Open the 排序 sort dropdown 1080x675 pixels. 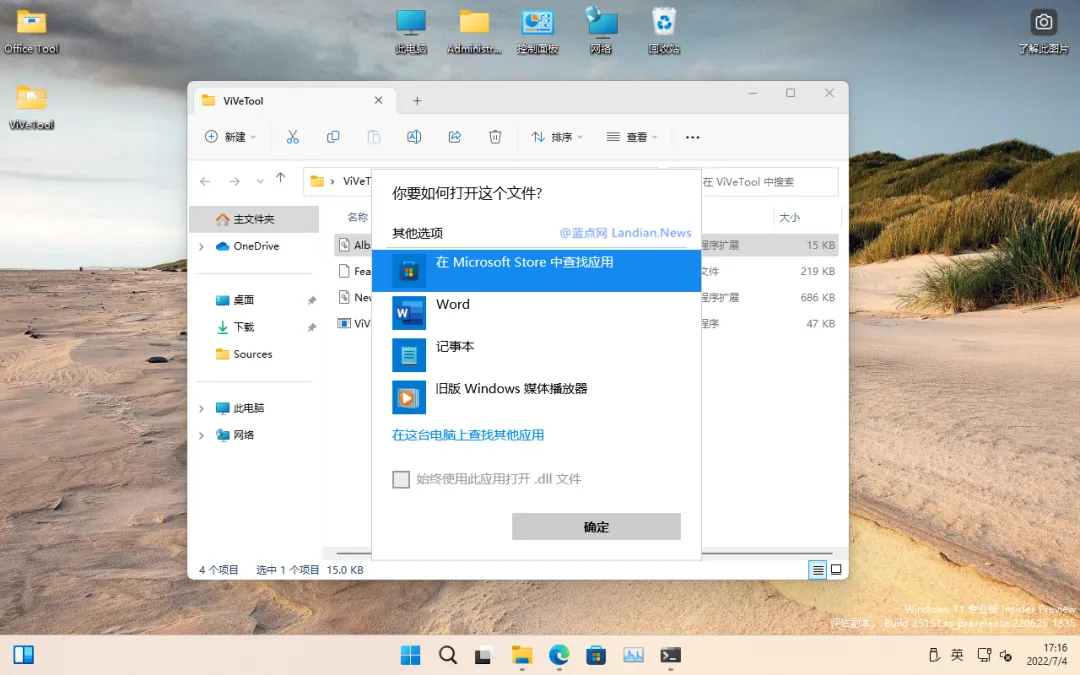pos(556,136)
